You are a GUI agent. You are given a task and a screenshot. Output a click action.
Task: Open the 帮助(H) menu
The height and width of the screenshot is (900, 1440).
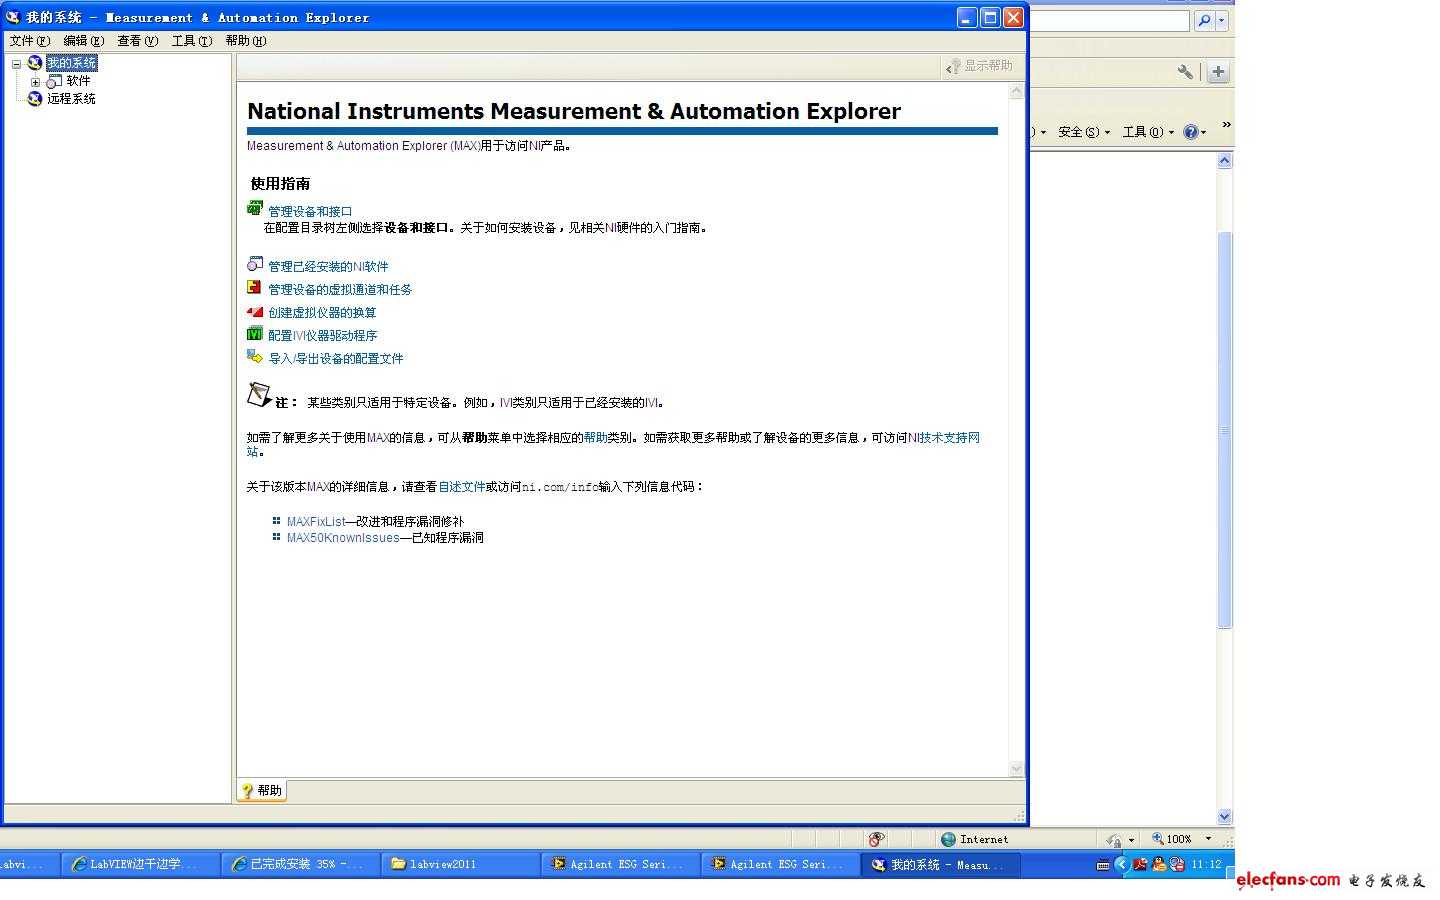(x=245, y=41)
